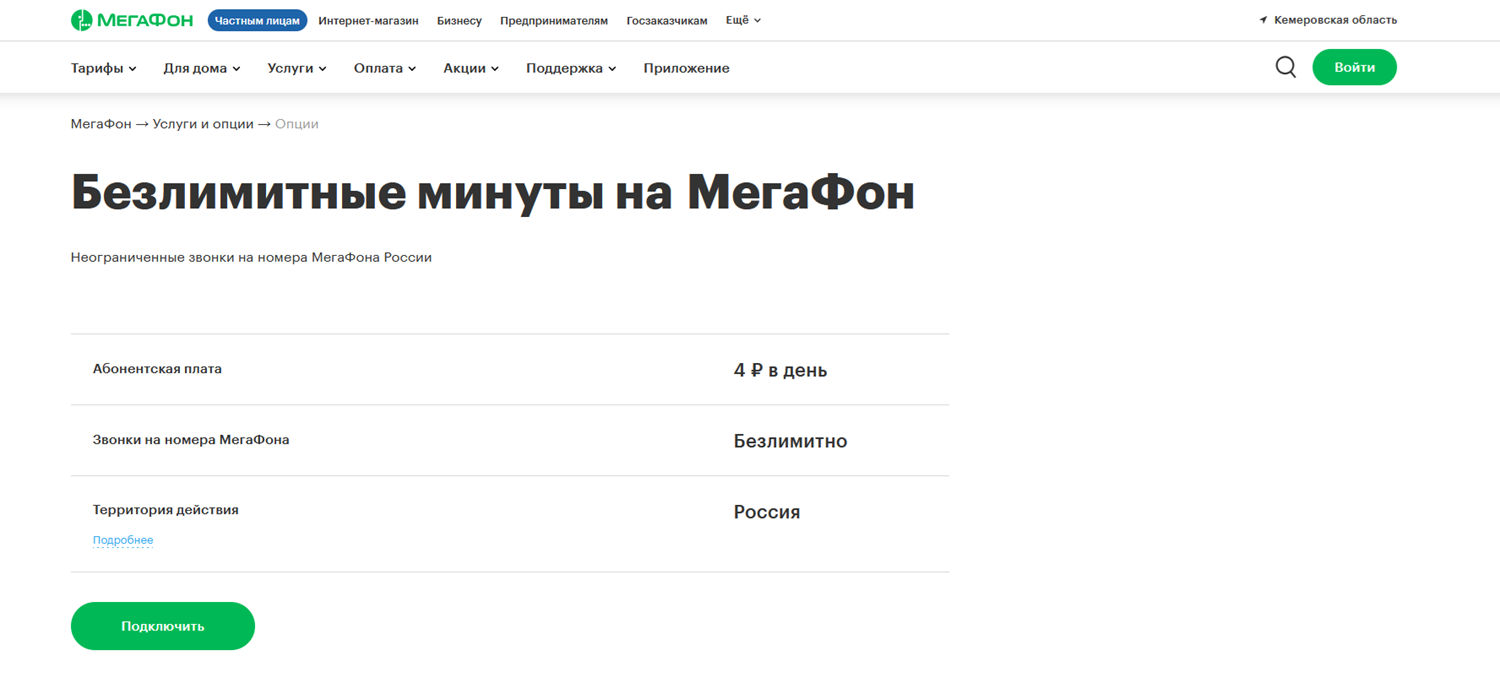
Task: Open the Предпринимателям section
Action: coord(554,20)
